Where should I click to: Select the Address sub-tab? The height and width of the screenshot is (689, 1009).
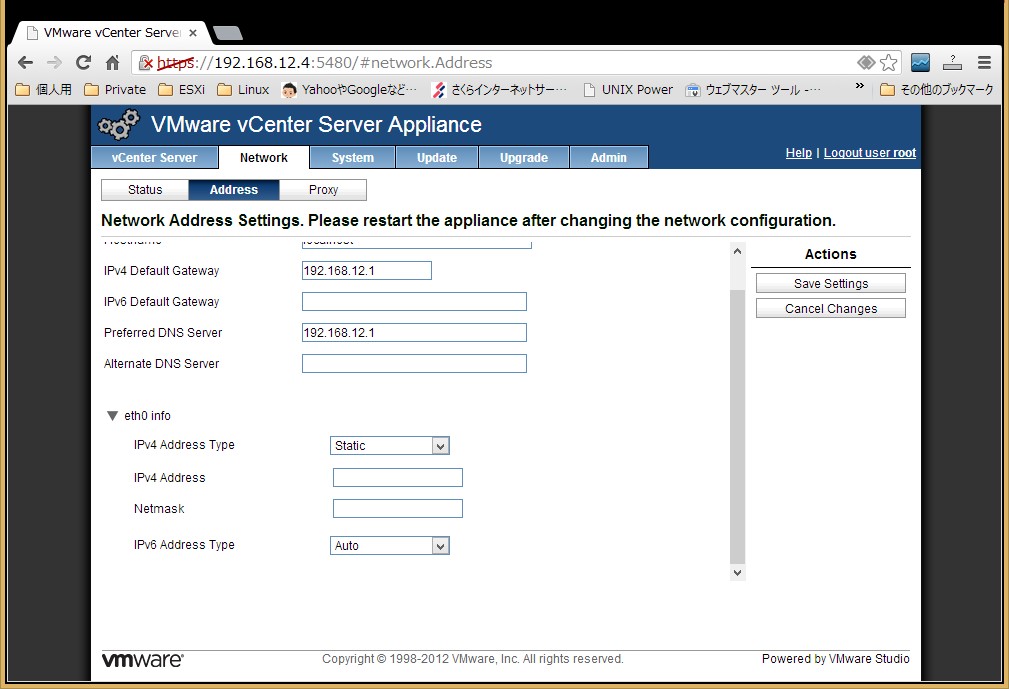[234, 190]
